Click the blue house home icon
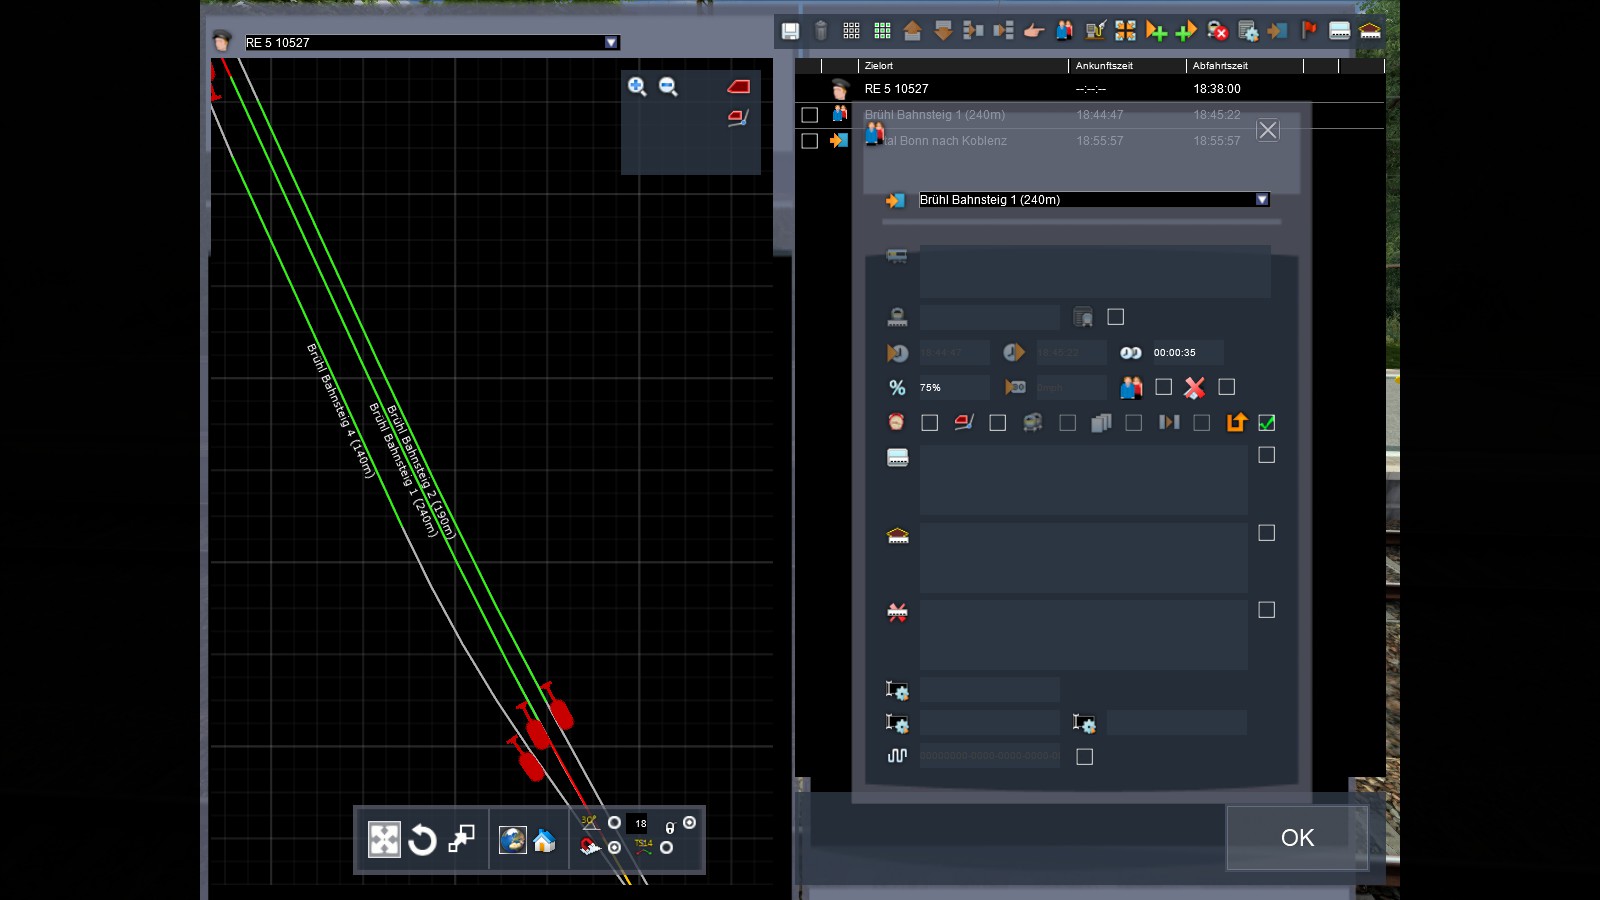This screenshot has height=900, width=1600. [x=544, y=840]
